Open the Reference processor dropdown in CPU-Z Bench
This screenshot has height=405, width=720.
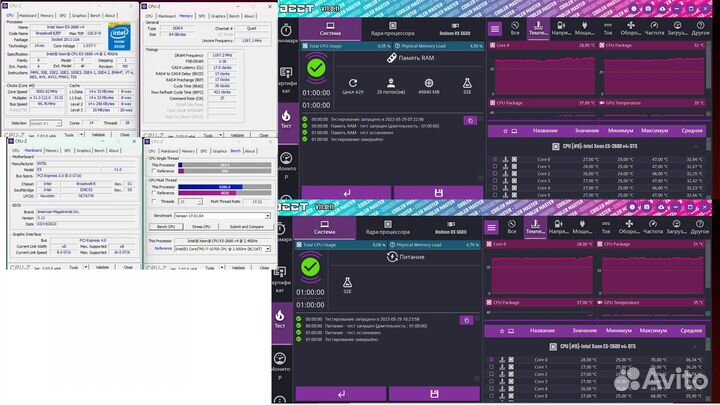(x=222, y=249)
